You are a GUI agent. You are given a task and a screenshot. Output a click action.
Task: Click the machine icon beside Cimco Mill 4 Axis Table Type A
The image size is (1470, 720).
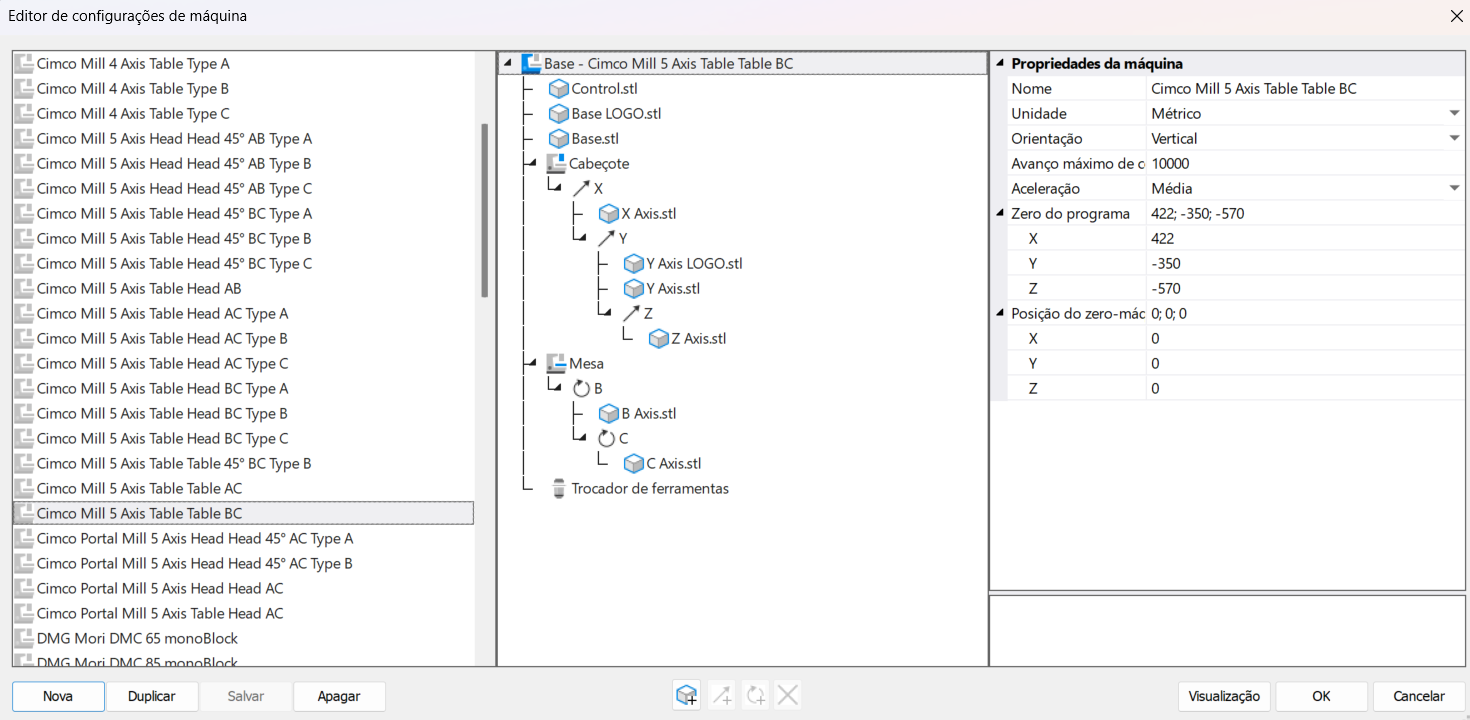coord(24,64)
